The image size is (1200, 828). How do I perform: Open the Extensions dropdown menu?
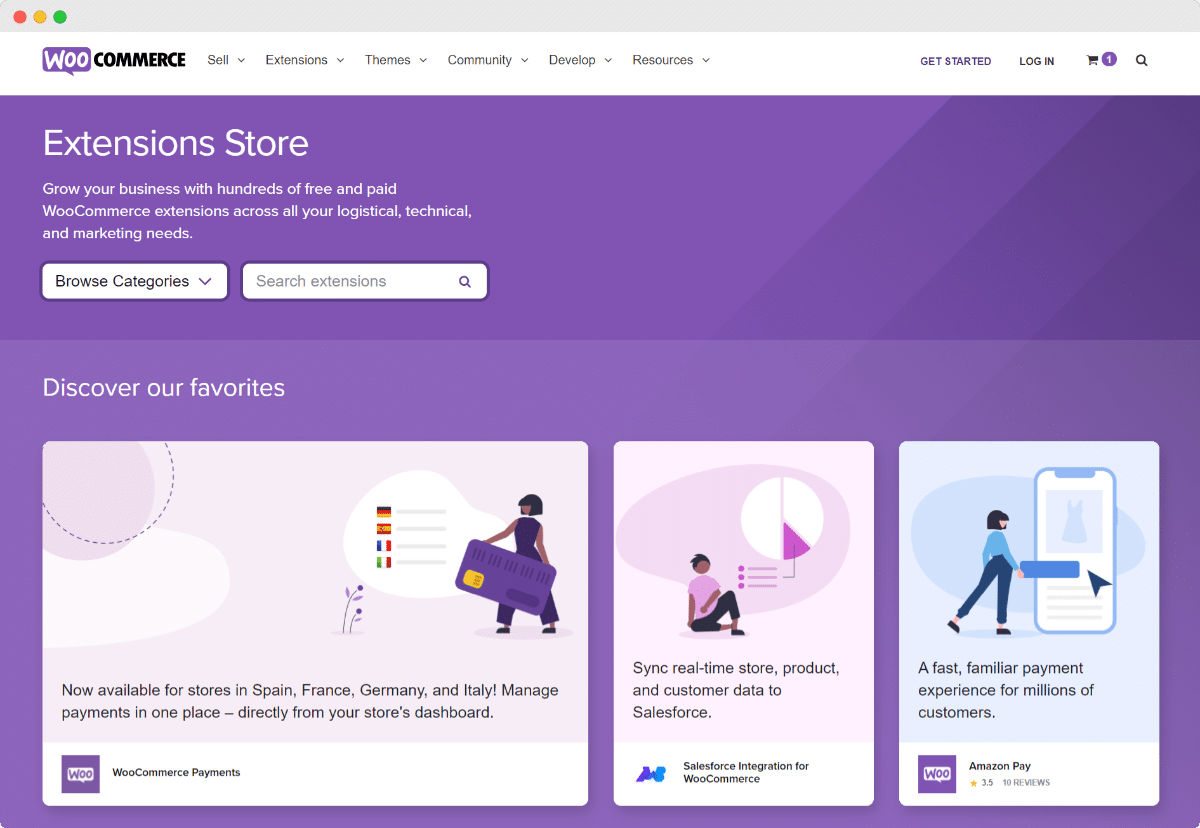click(x=305, y=60)
